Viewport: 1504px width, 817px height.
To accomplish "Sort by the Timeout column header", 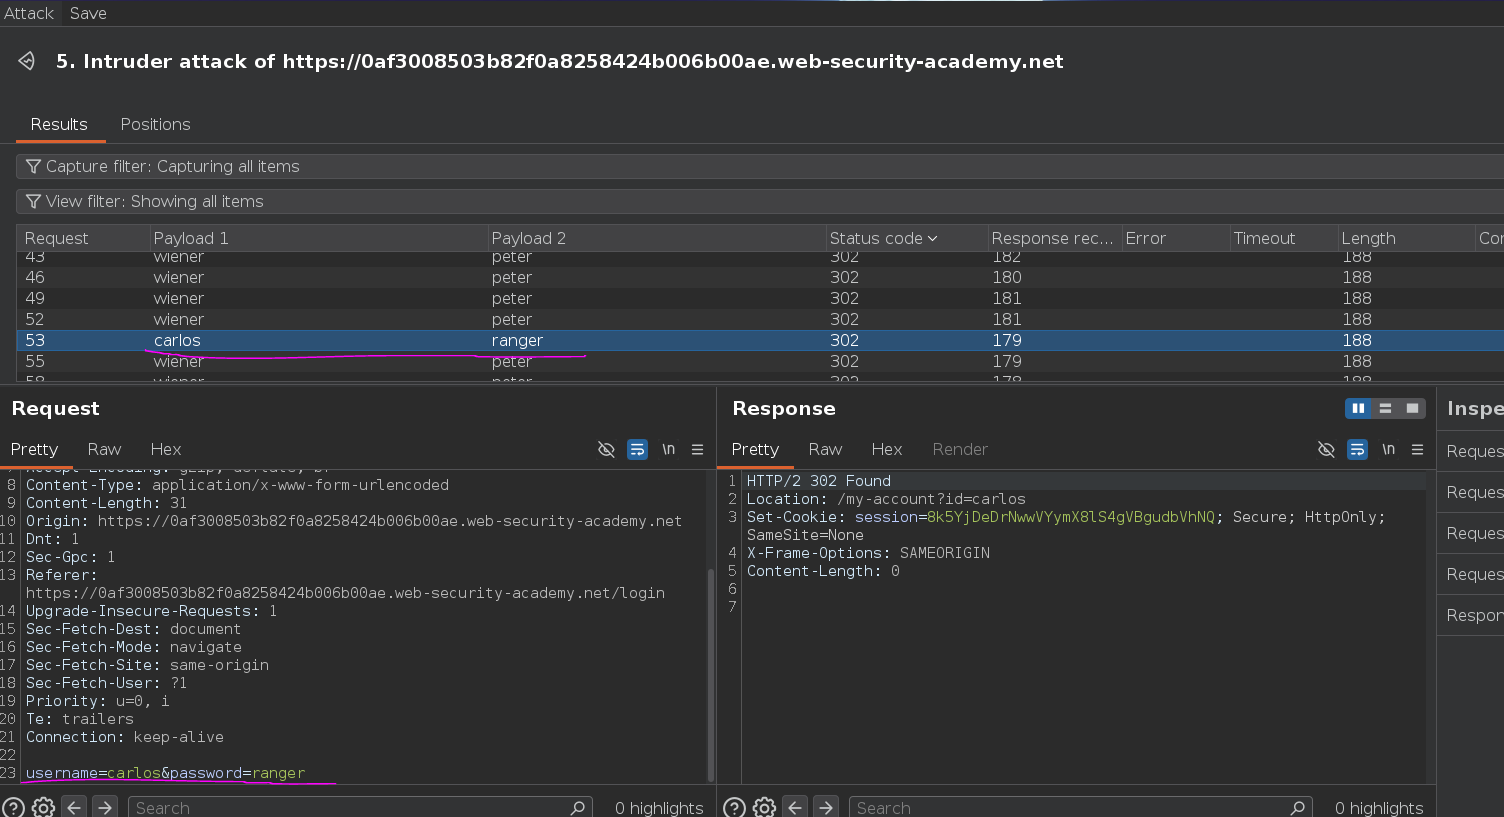I will [1283, 238].
